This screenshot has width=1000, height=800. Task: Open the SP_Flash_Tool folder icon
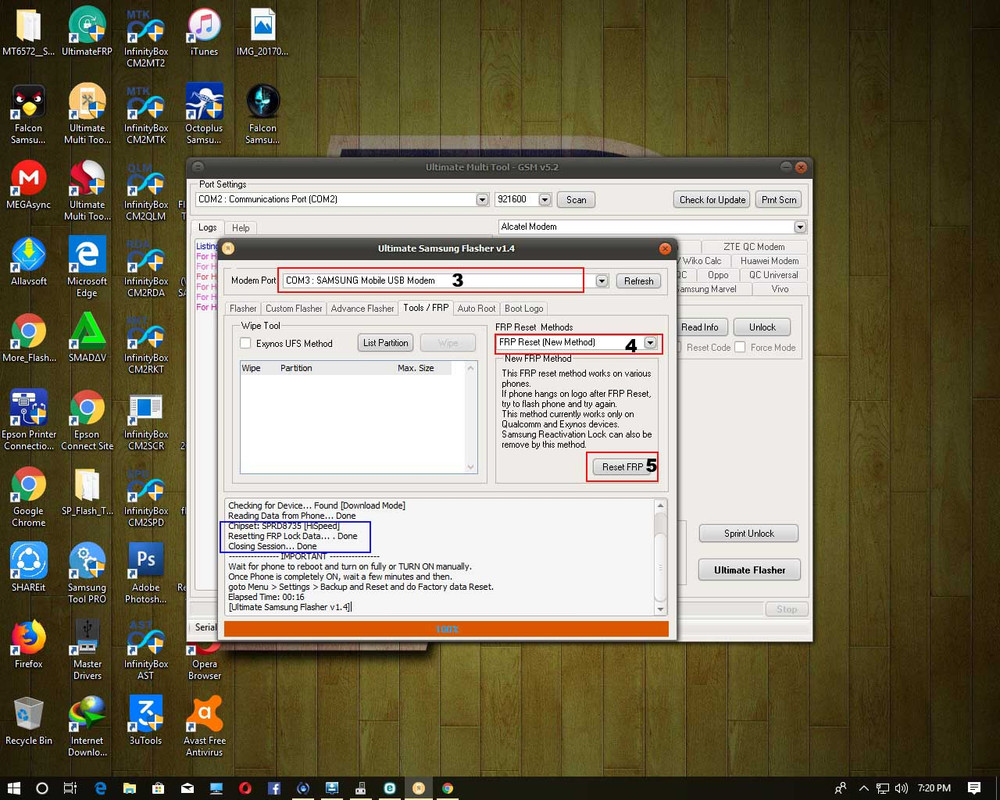(87, 490)
